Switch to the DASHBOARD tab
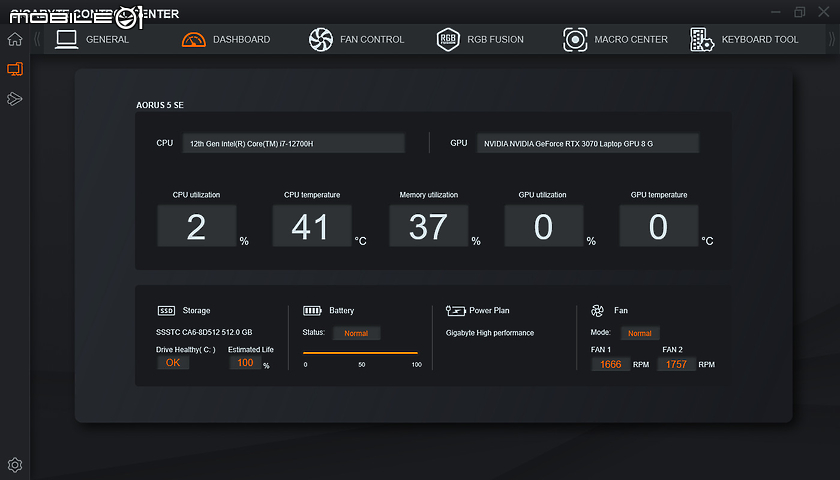 (242, 40)
